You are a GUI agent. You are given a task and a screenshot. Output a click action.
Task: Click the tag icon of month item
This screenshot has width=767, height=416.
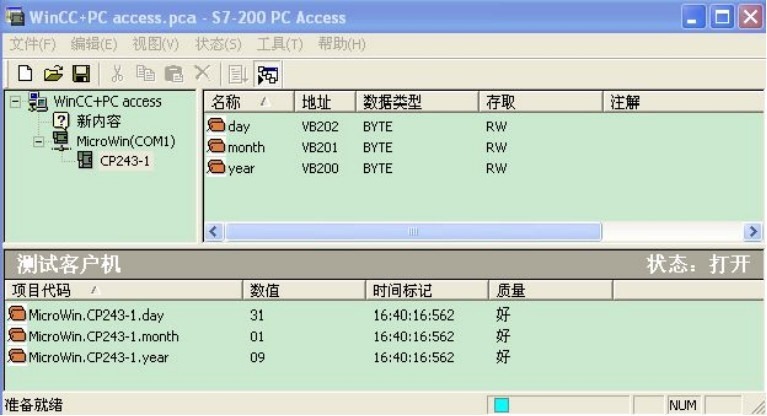pos(216,146)
